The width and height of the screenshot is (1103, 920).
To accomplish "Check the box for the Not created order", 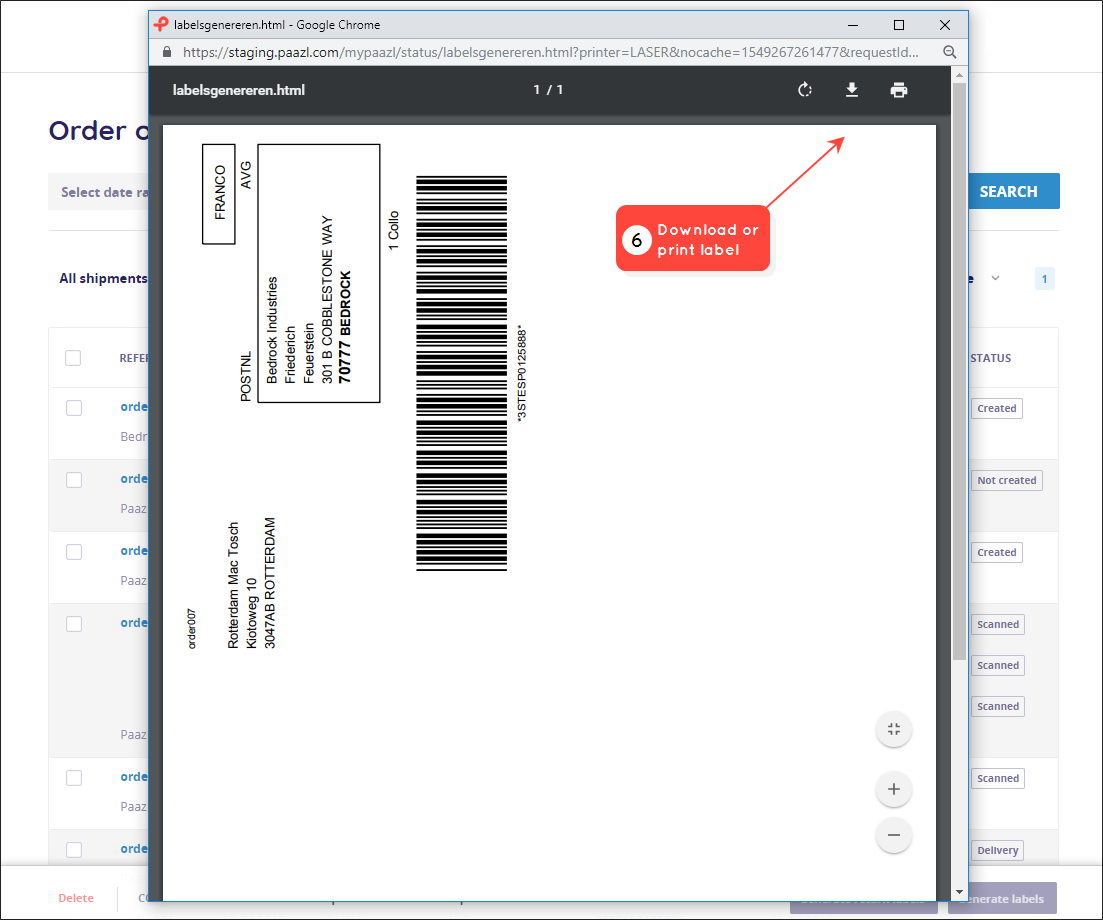I will (x=74, y=480).
